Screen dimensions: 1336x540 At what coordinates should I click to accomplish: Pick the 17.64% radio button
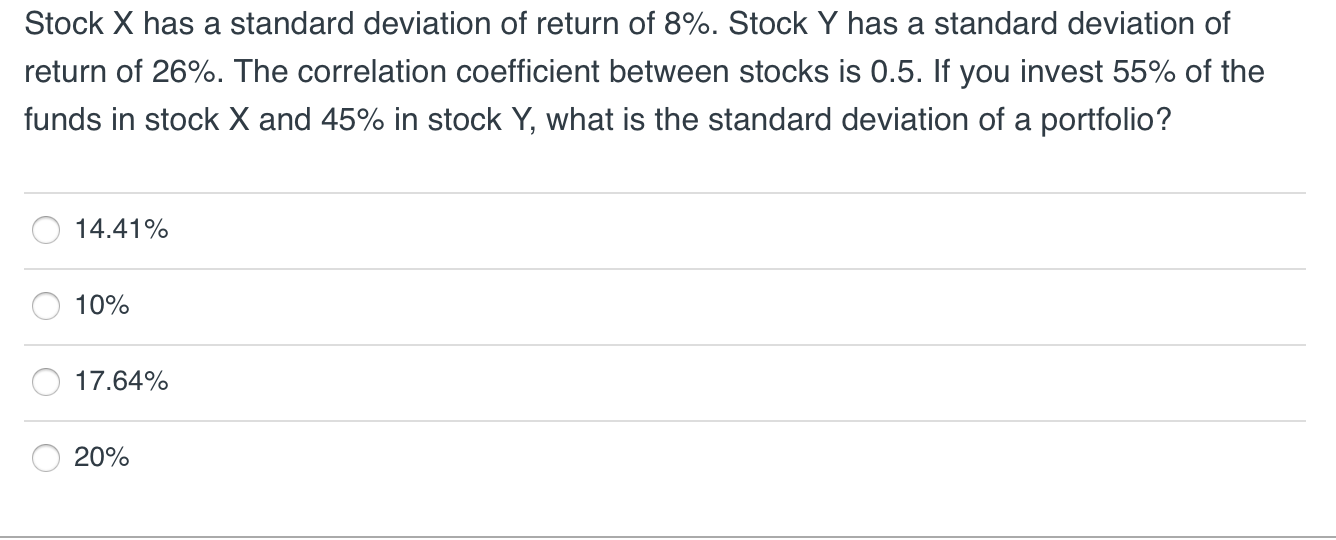(x=47, y=383)
